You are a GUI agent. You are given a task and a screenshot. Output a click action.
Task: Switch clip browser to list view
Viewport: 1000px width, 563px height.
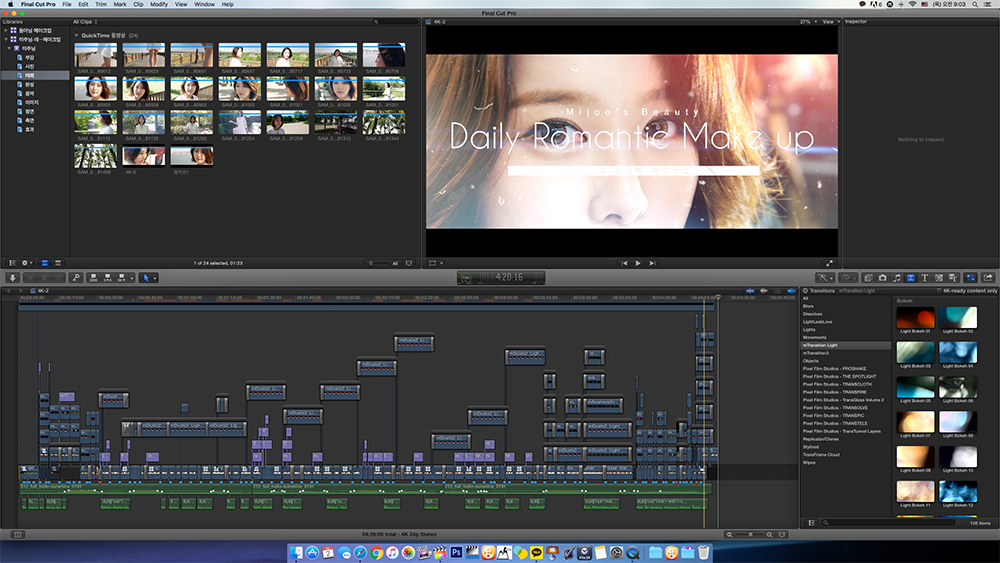[57, 263]
